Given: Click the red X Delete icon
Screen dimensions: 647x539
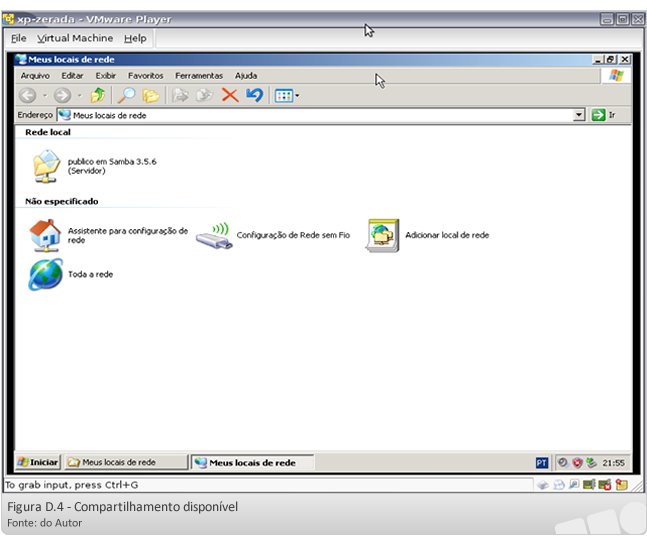Looking at the screenshot, I should click(230, 95).
